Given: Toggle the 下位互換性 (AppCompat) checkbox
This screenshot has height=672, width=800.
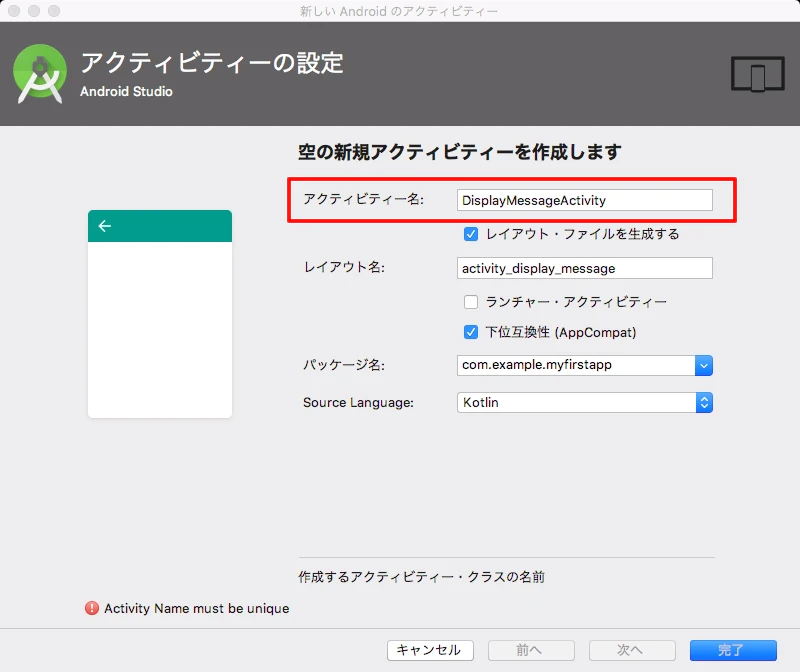Looking at the screenshot, I should click(x=471, y=332).
